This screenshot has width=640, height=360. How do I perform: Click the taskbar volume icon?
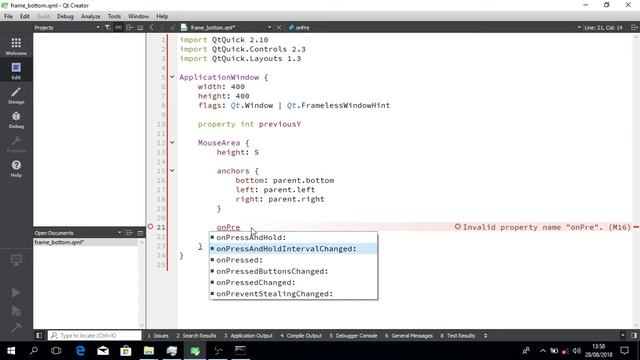577,351
